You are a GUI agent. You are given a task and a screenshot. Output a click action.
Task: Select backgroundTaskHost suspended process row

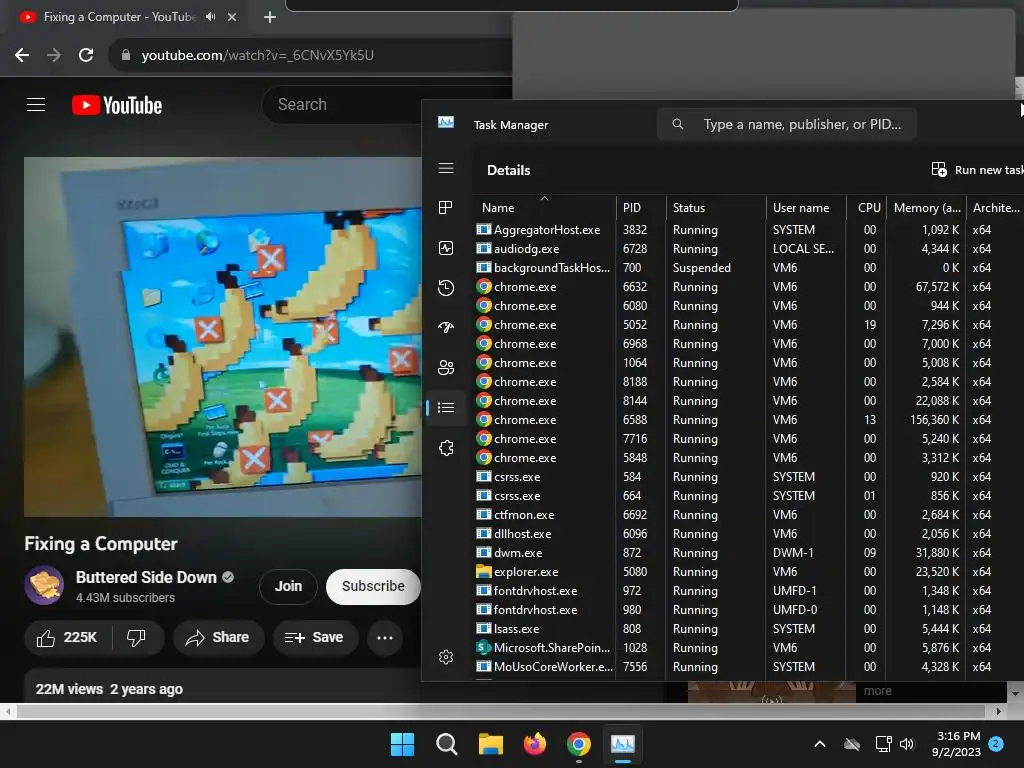click(748, 268)
